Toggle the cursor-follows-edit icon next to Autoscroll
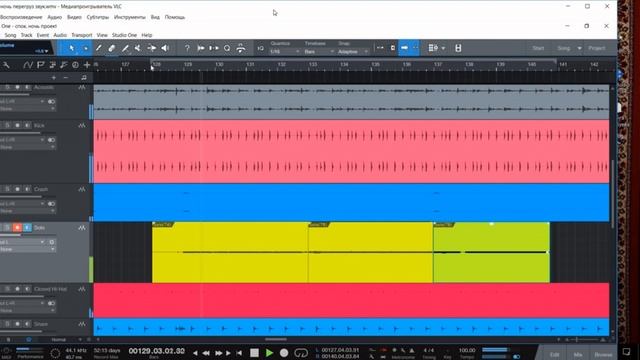The image size is (640, 360). tap(415, 48)
